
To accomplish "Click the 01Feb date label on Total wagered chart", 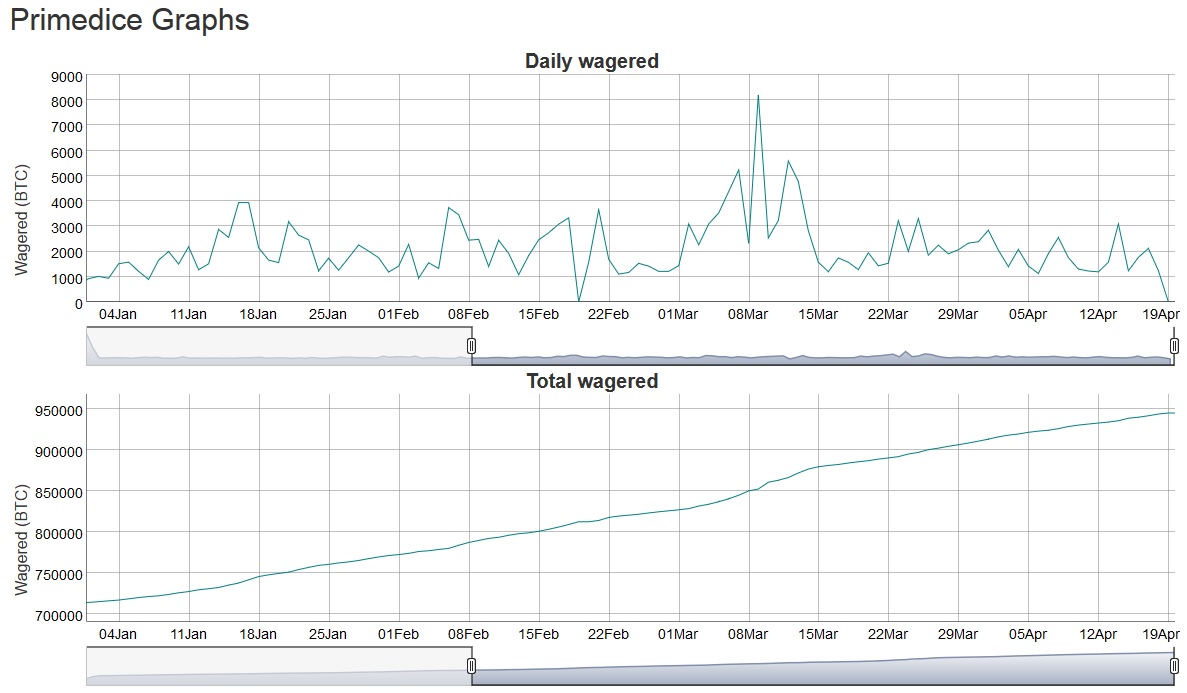I will [x=398, y=635].
